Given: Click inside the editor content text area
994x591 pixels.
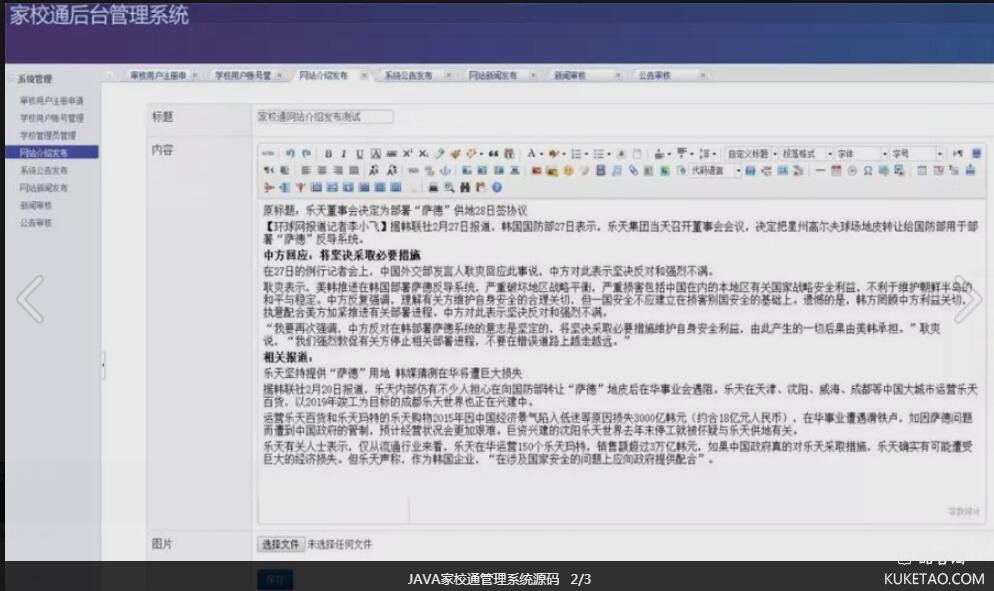Looking at the screenshot, I should pyautogui.click(x=621, y=361).
